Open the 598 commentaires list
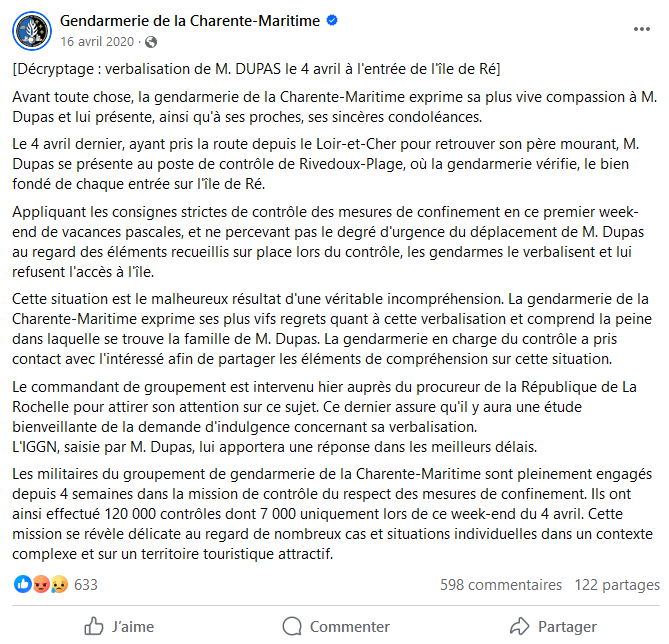 tap(501, 585)
